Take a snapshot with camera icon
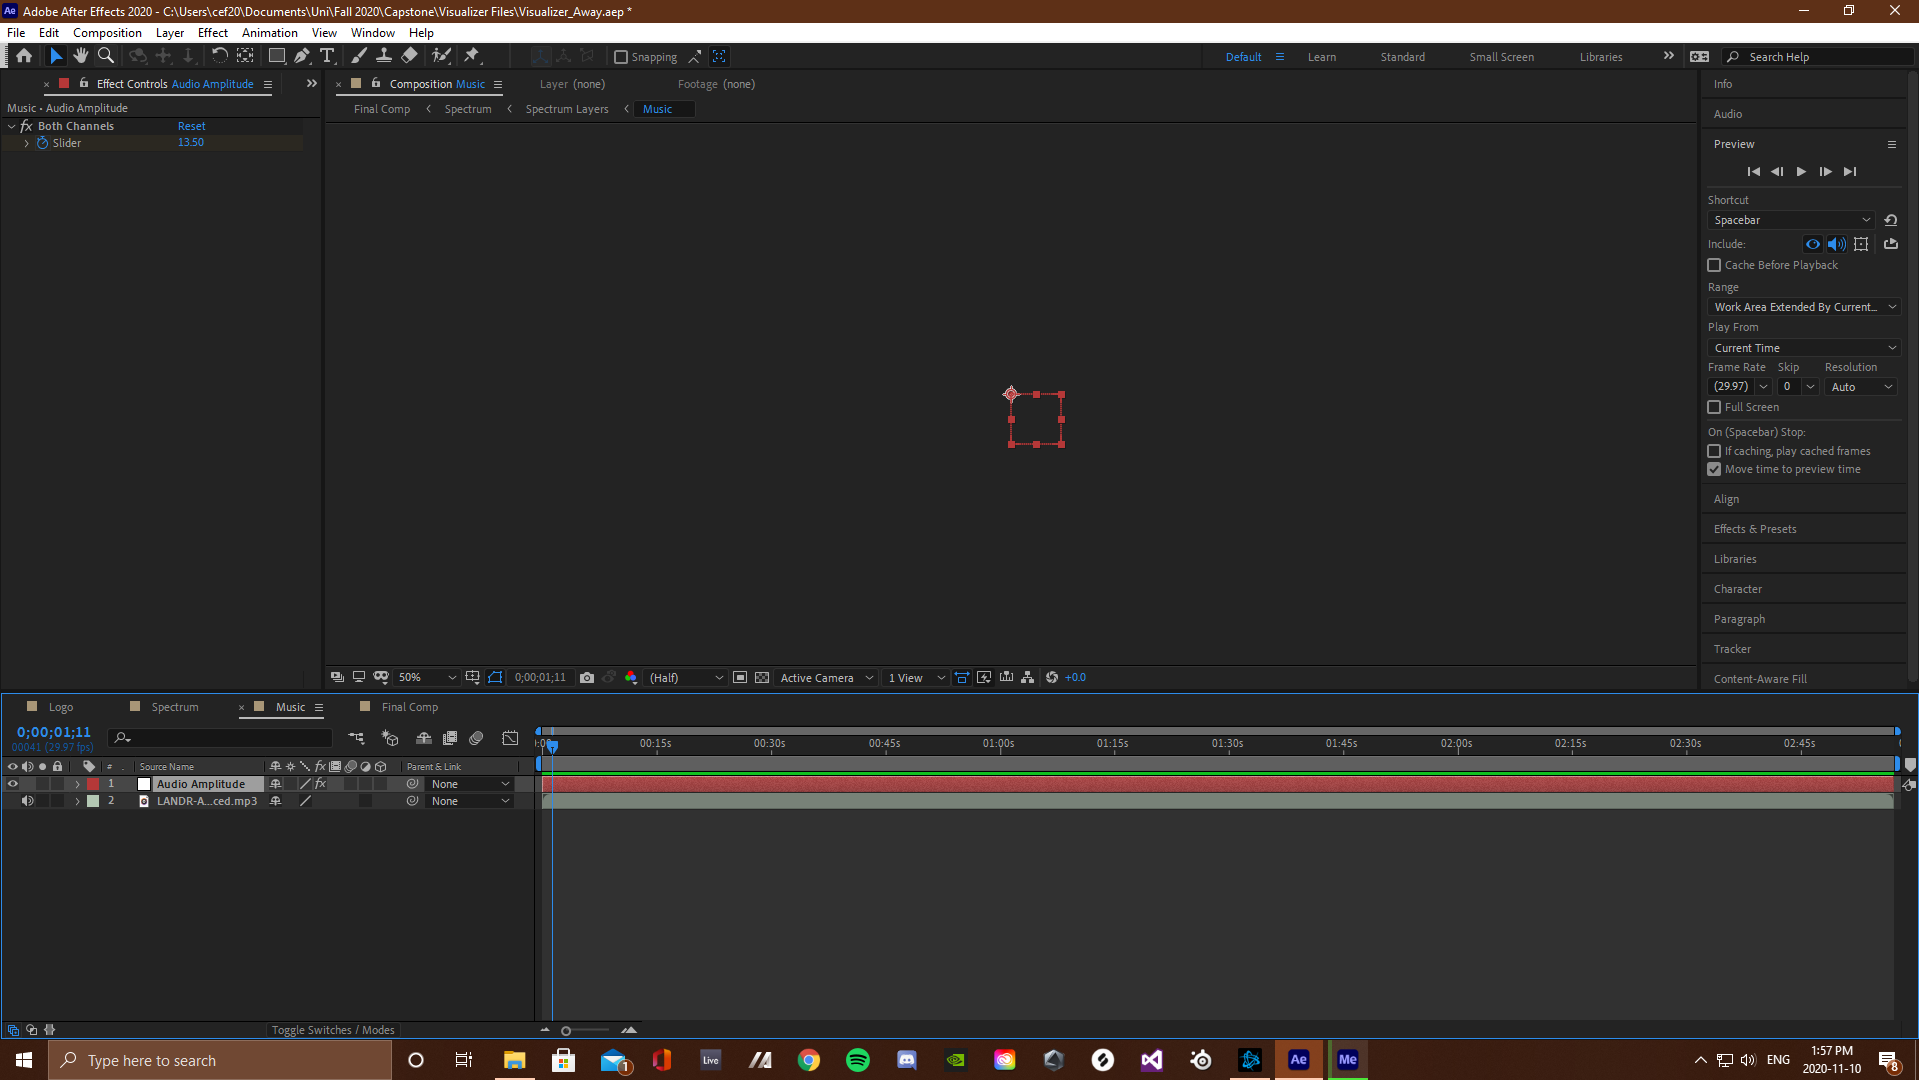 587,678
